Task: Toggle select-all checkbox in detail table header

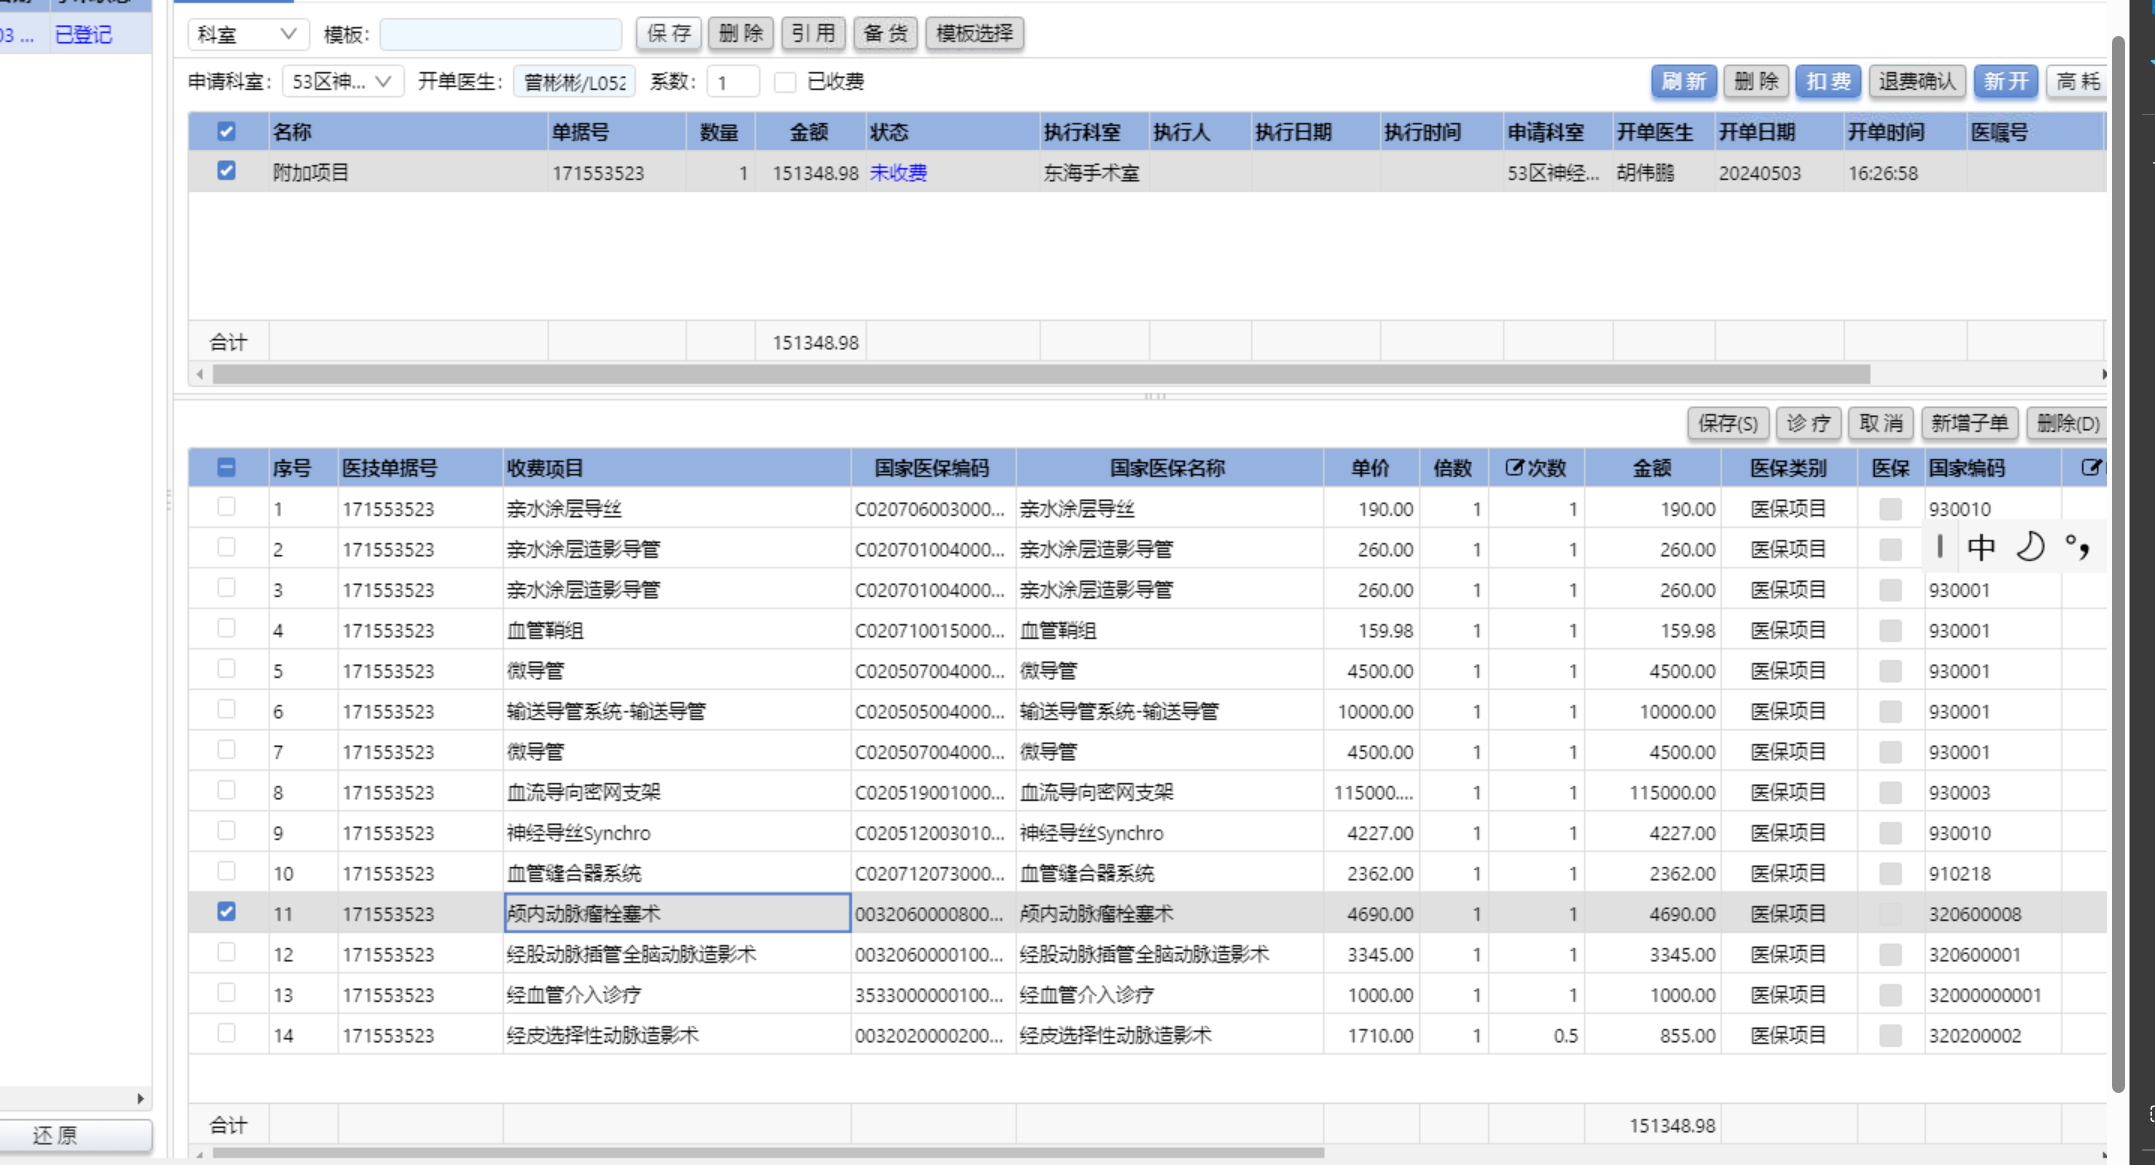Action: pyautogui.click(x=227, y=467)
